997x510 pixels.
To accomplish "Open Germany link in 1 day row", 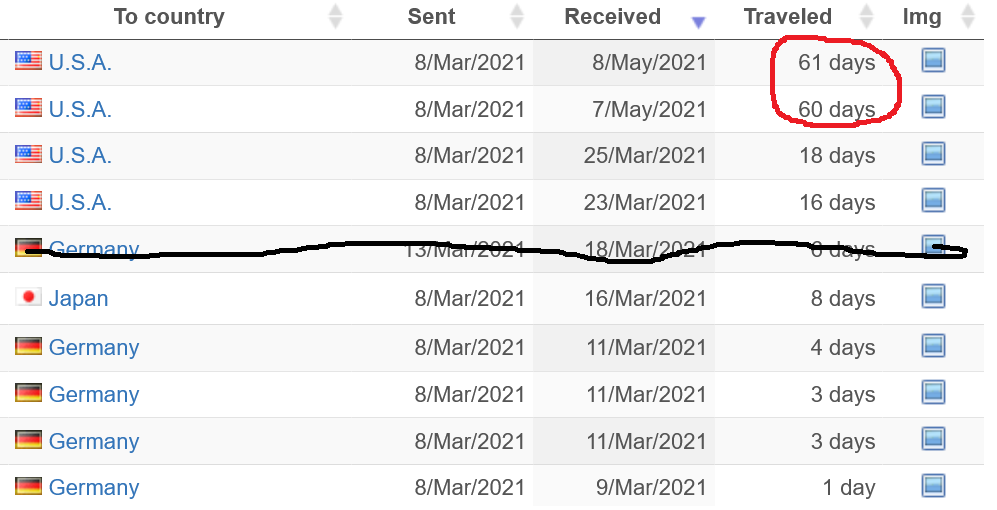I will [x=94, y=487].
